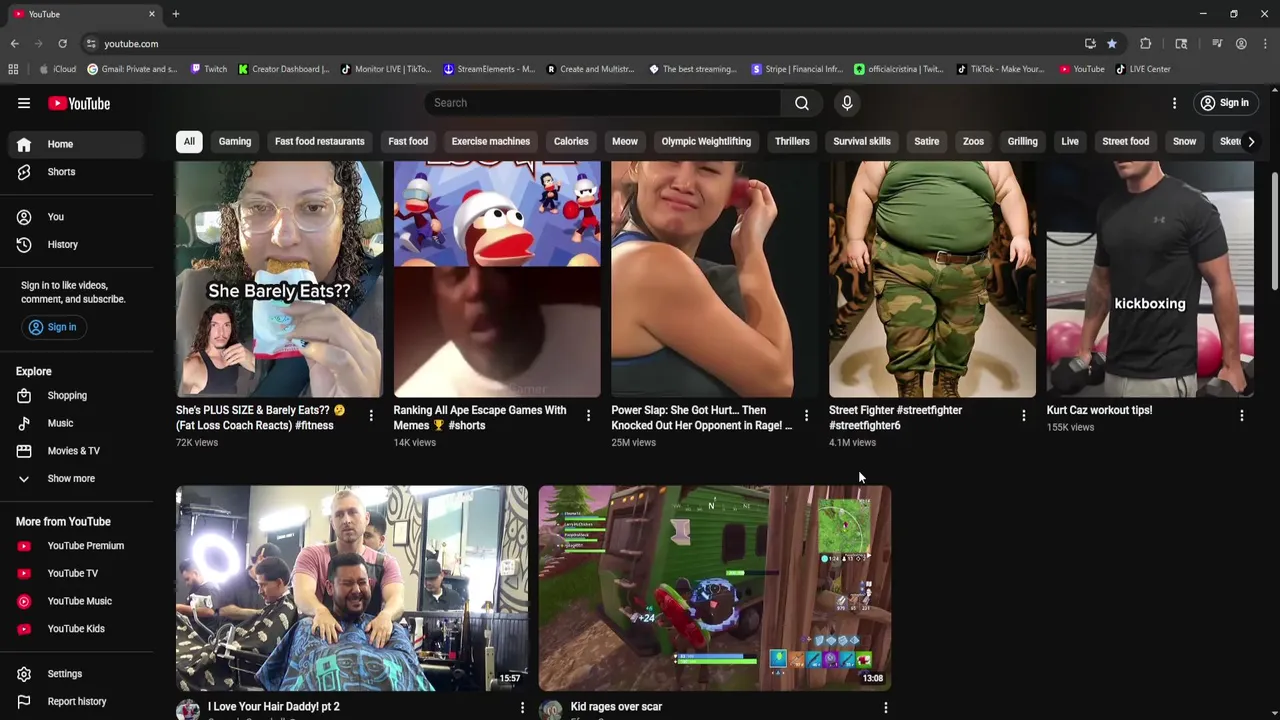Viewport: 1280px width, 720px height.
Task: Click the browser address bar
Action: (580, 44)
